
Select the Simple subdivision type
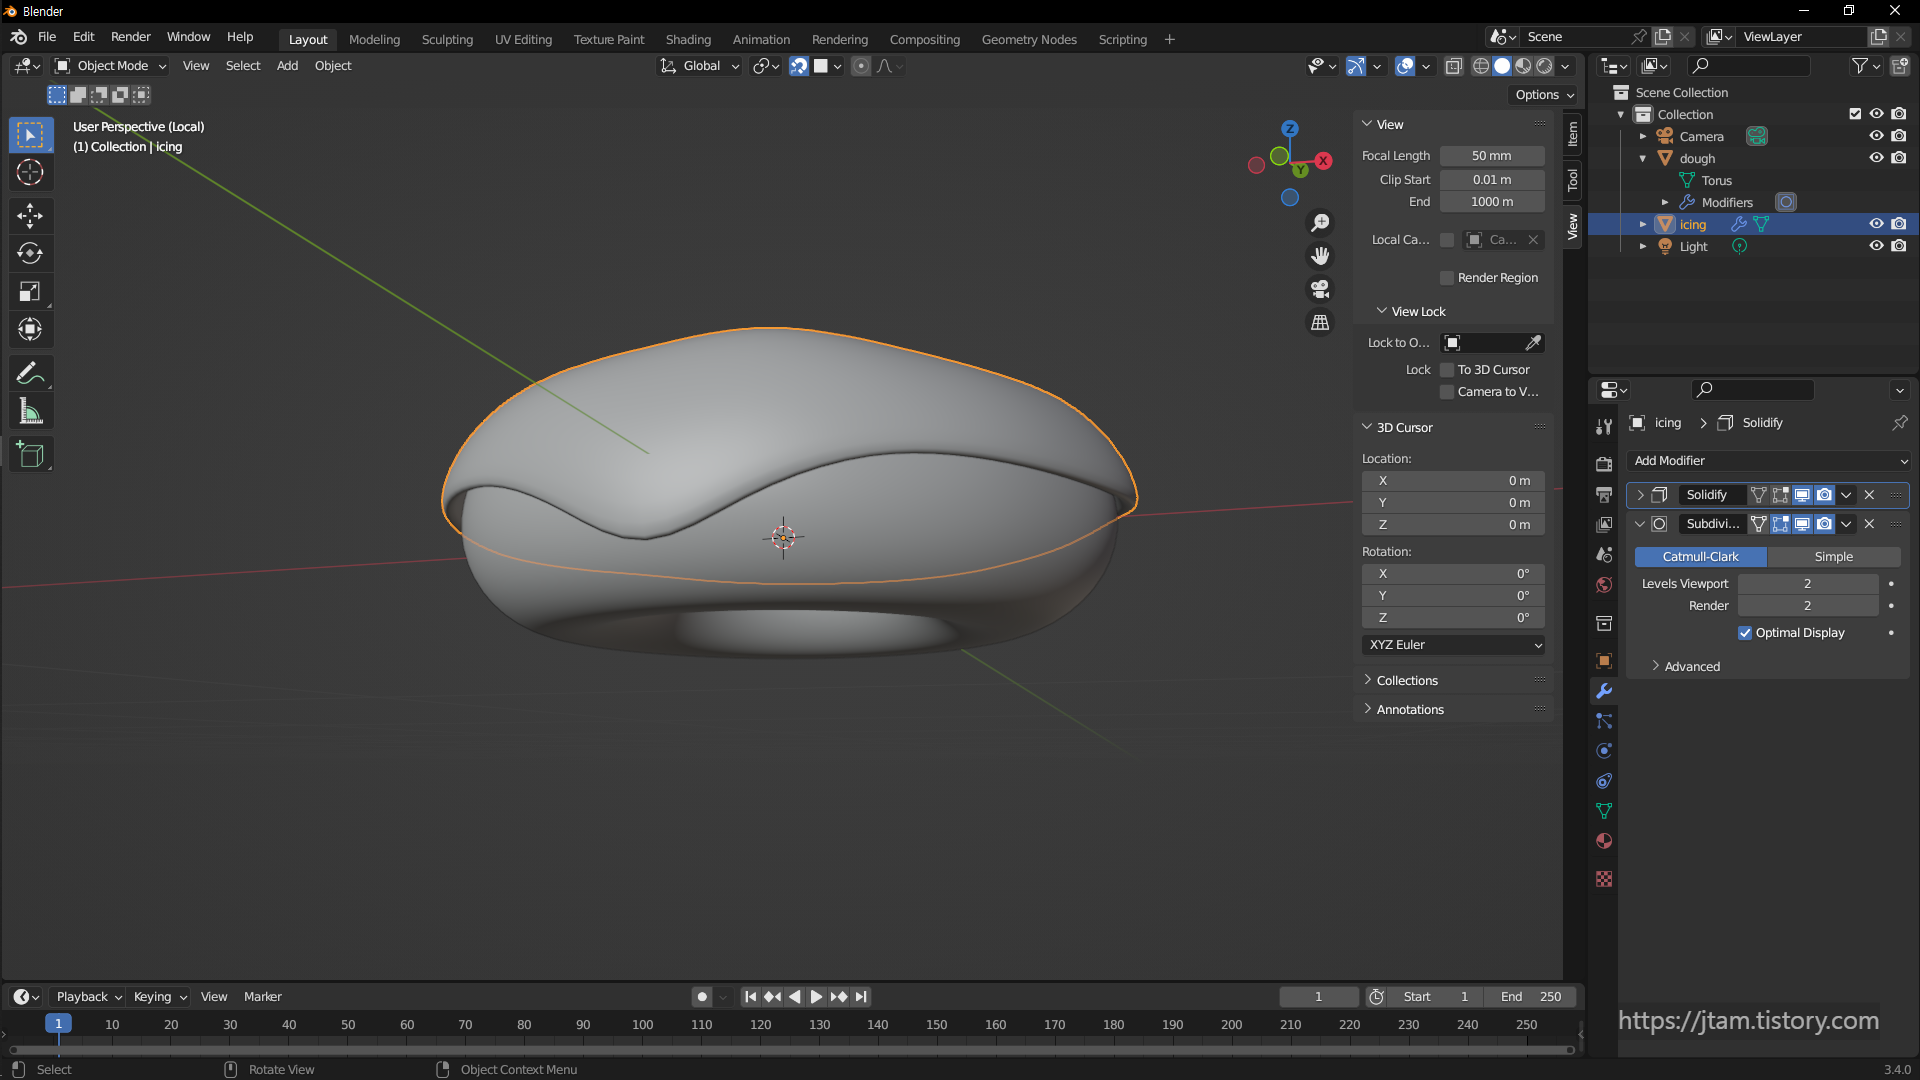click(x=1833, y=557)
